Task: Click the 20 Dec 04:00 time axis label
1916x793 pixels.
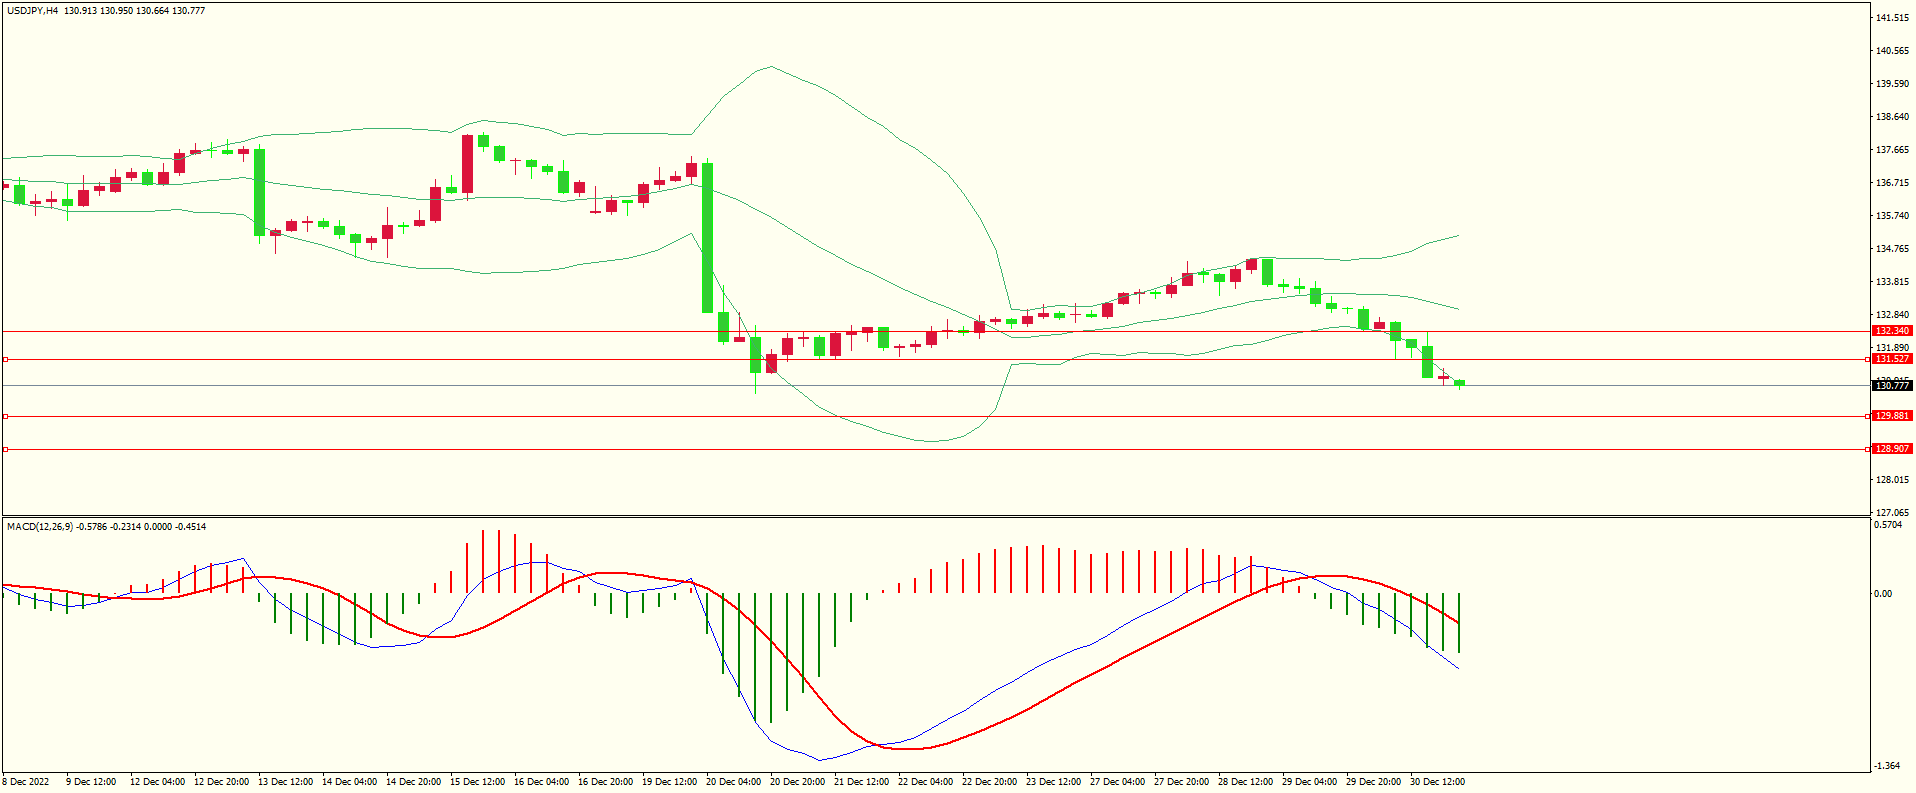Action: point(733,782)
